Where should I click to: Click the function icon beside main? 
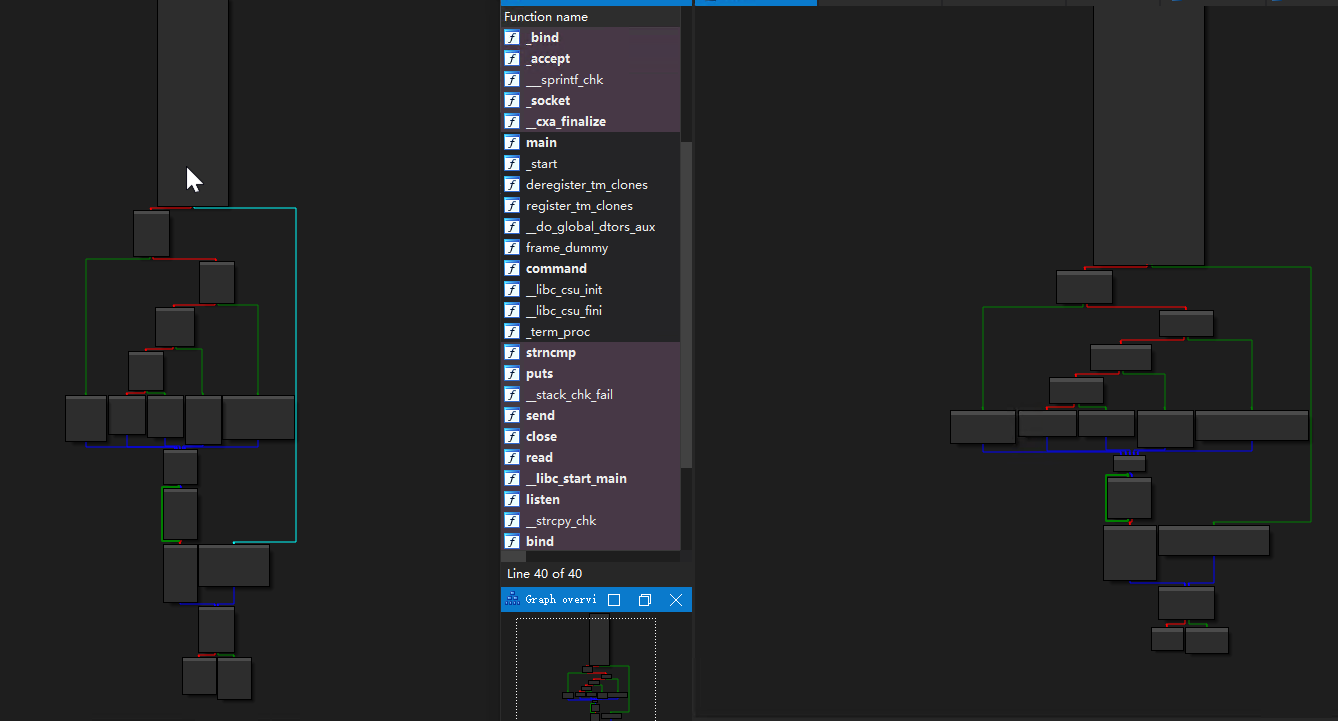512,143
